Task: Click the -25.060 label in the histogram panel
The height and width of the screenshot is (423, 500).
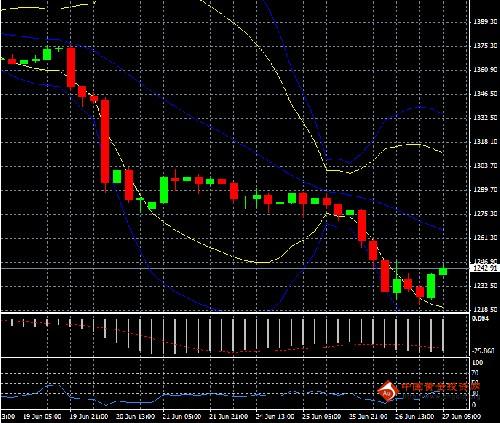Action: [x=483, y=351]
